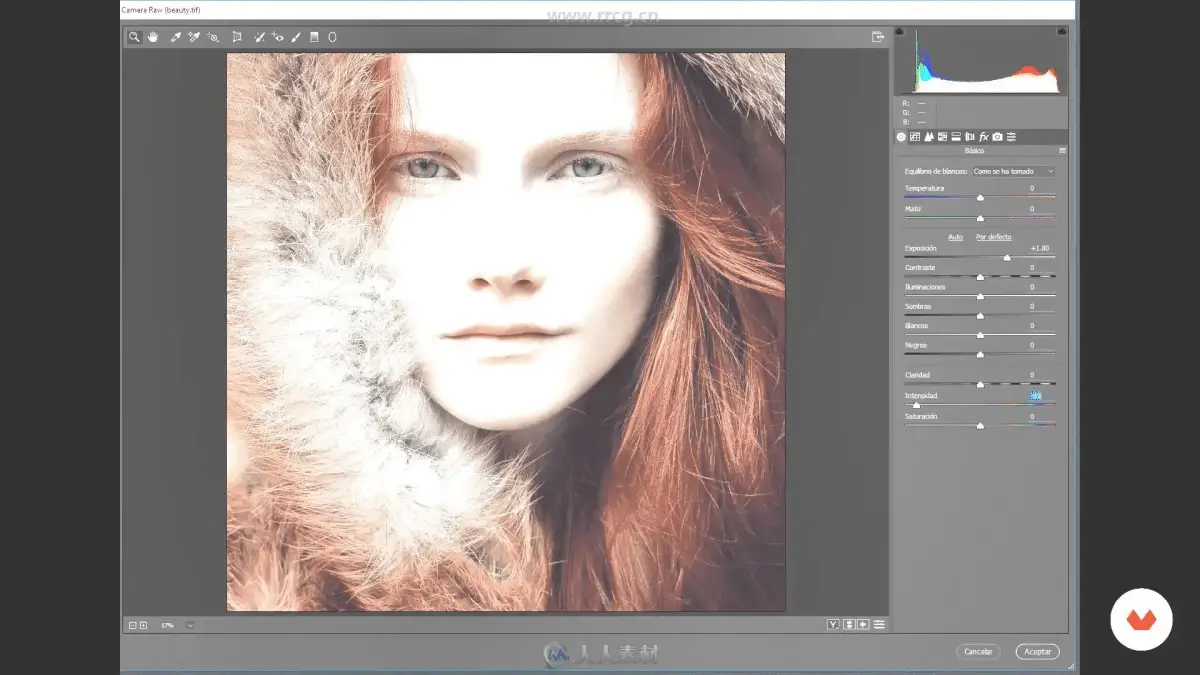
Task: Click the Aceptar button
Action: coord(1037,651)
